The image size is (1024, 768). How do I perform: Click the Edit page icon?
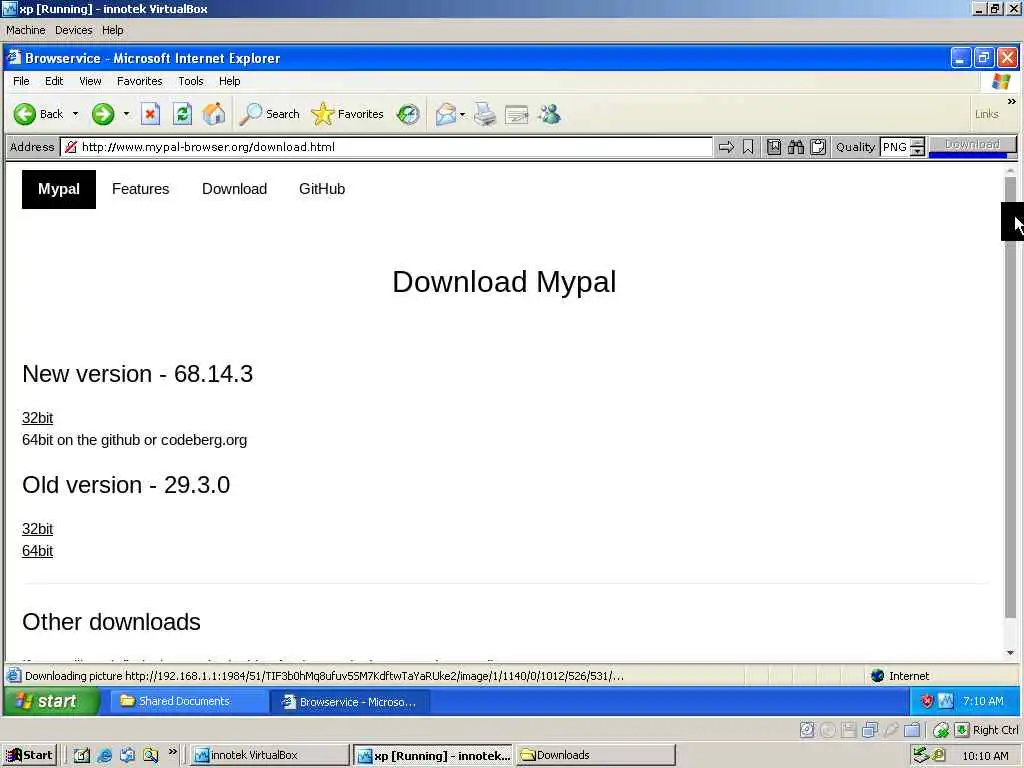[517, 115]
